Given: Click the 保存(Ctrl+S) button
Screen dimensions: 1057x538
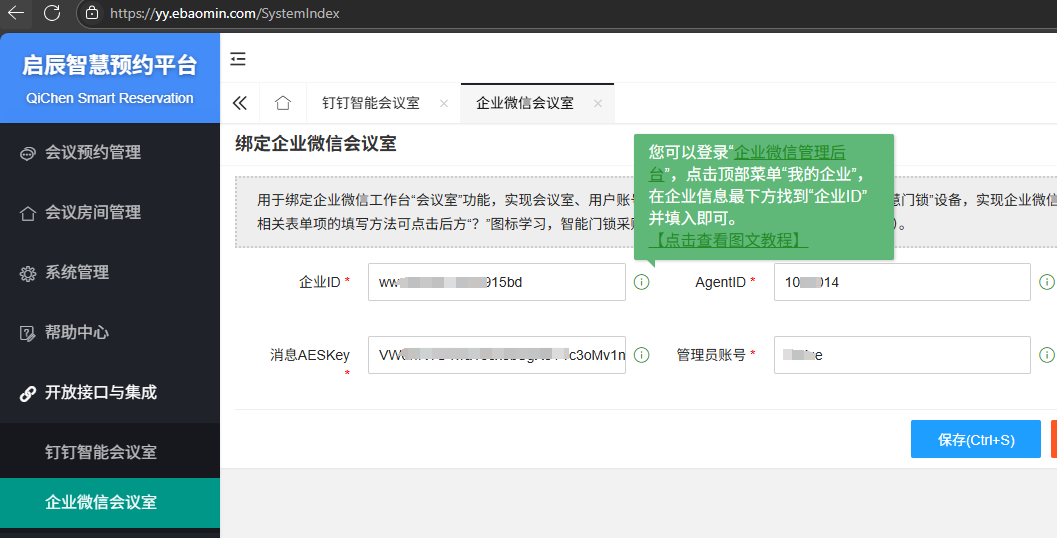Looking at the screenshot, I should [975, 439].
